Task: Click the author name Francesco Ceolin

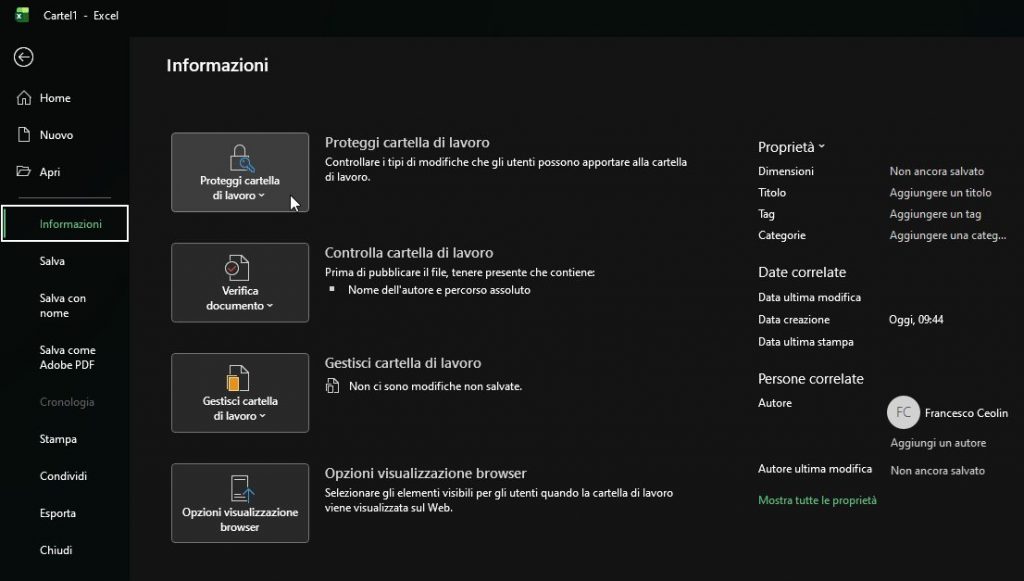Action: [x=966, y=413]
